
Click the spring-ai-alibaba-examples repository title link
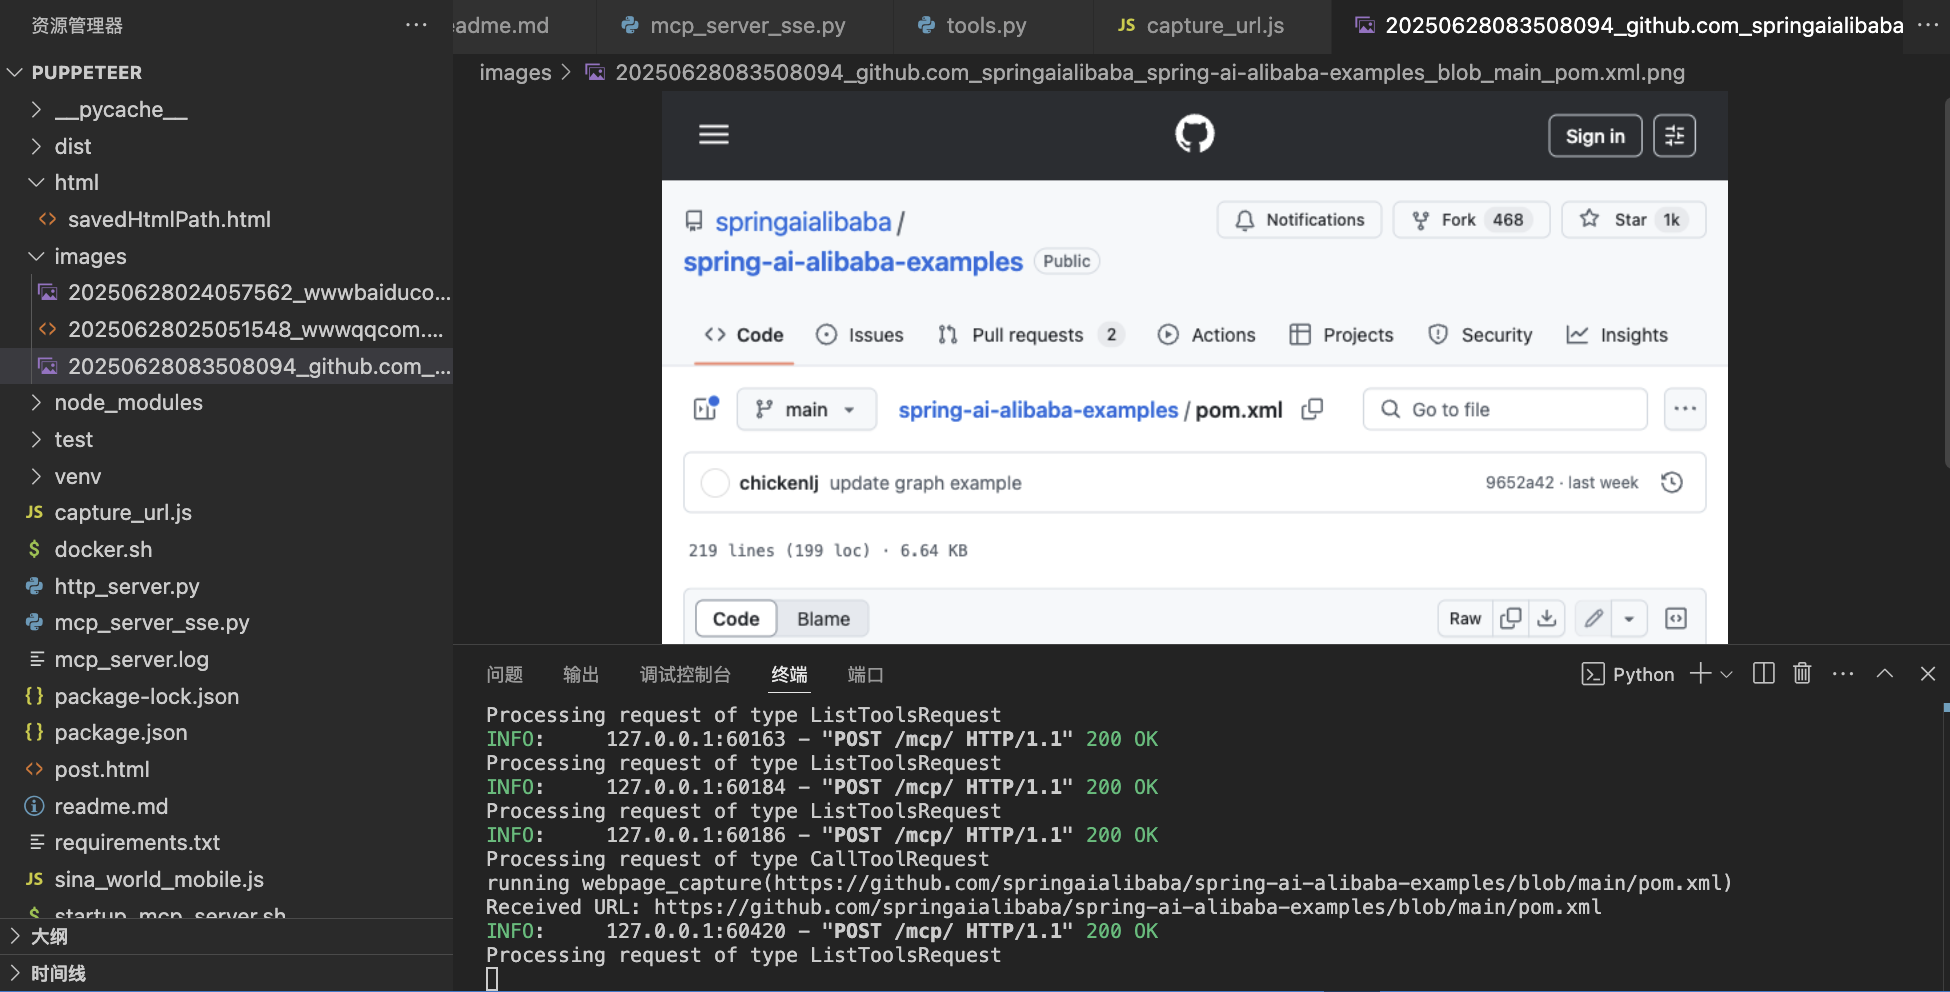pos(853,262)
